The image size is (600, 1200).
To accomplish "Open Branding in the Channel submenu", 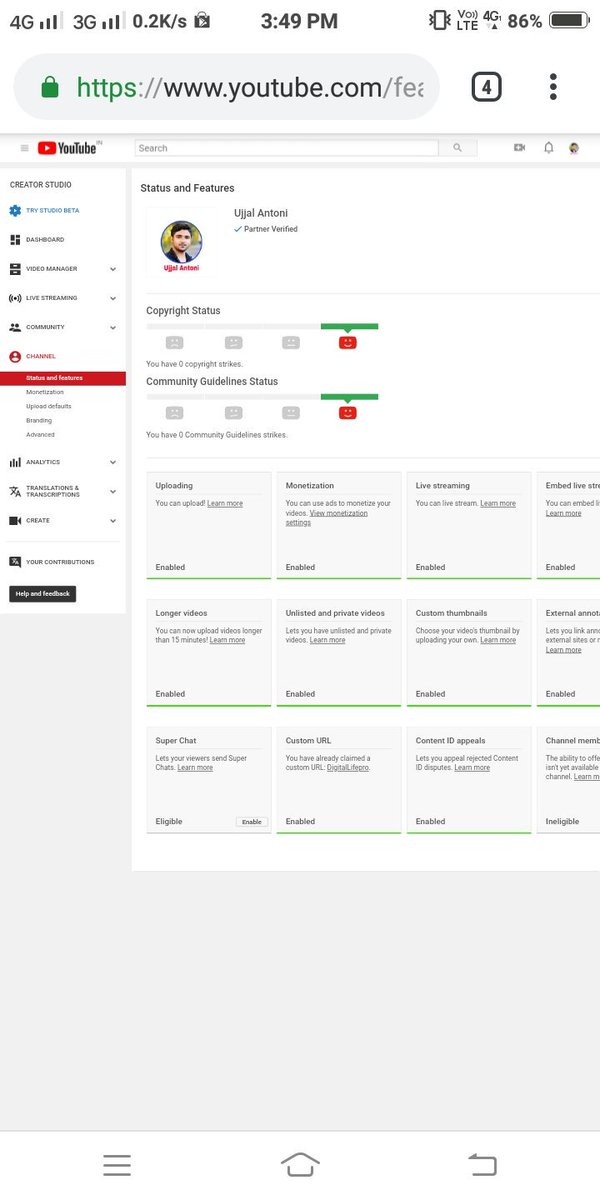I will coord(39,420).
